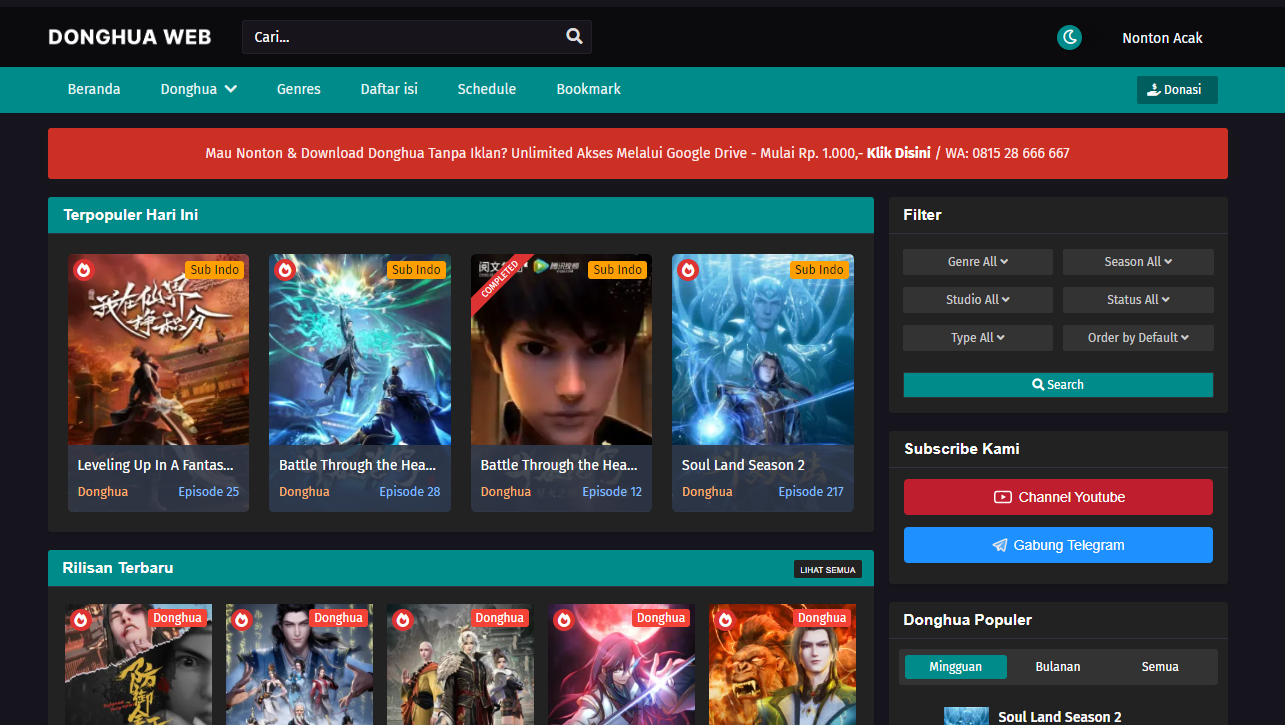
Task: Open the Battle Through the Heavens Episode 28 card
Action: (360, 383)
